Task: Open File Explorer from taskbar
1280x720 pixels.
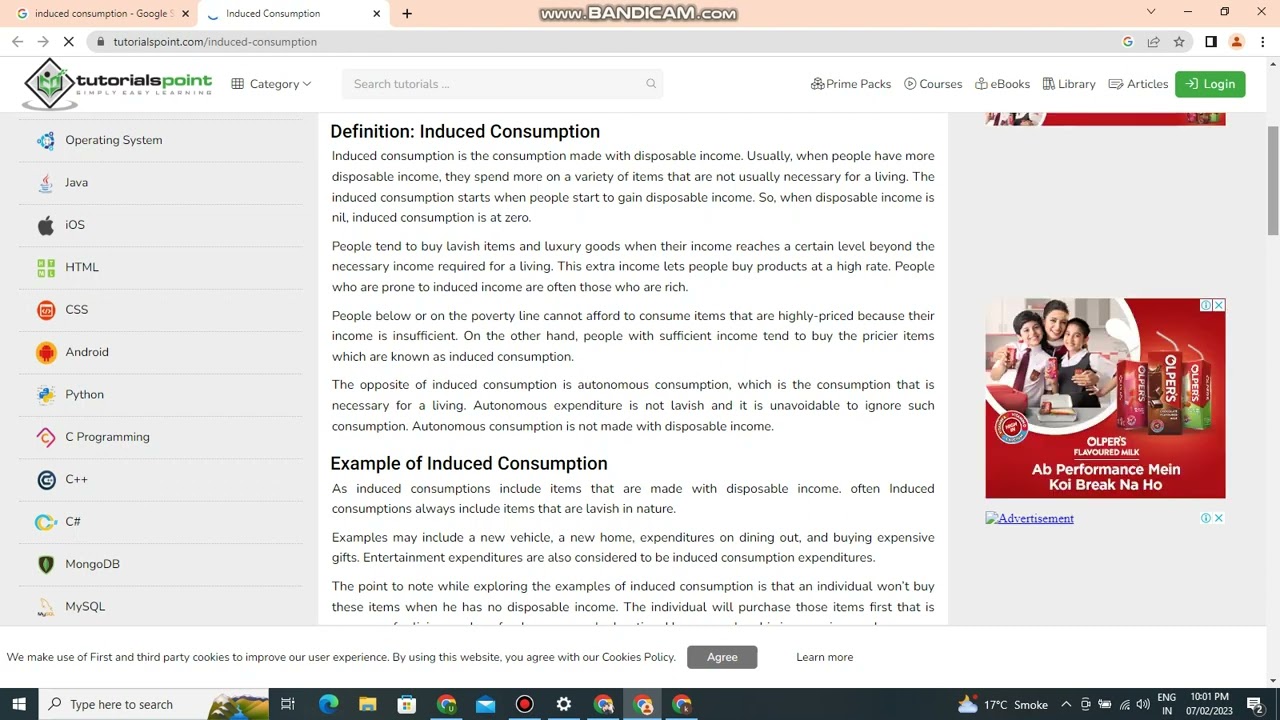Action: 367,705
